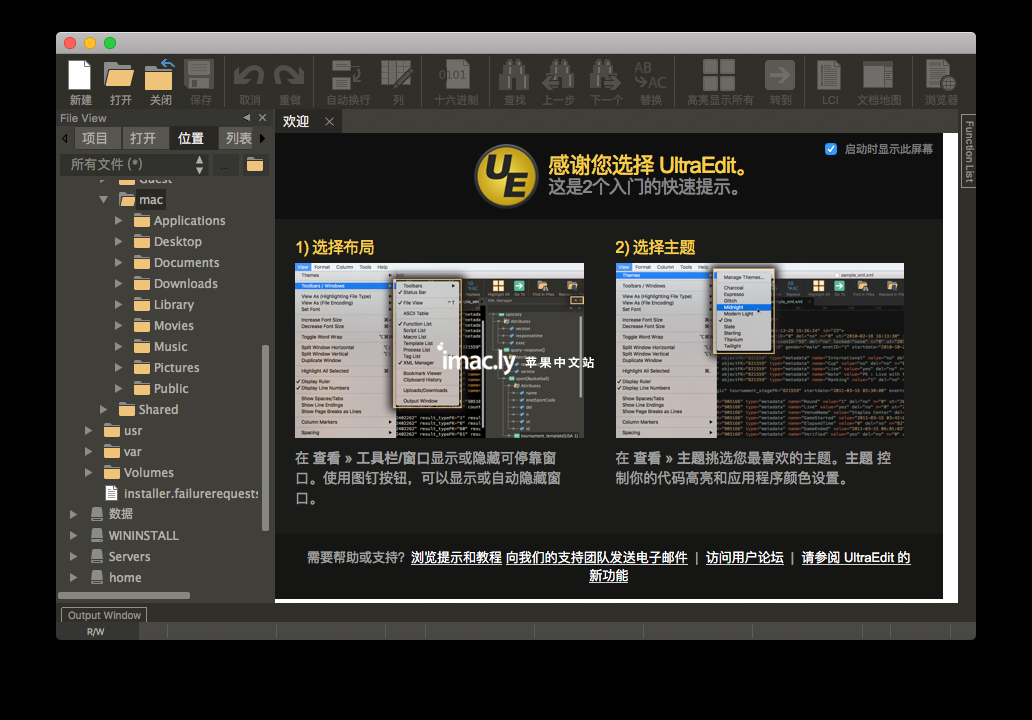Click the 选择布局 layout screenshot thumbnail

439,351
